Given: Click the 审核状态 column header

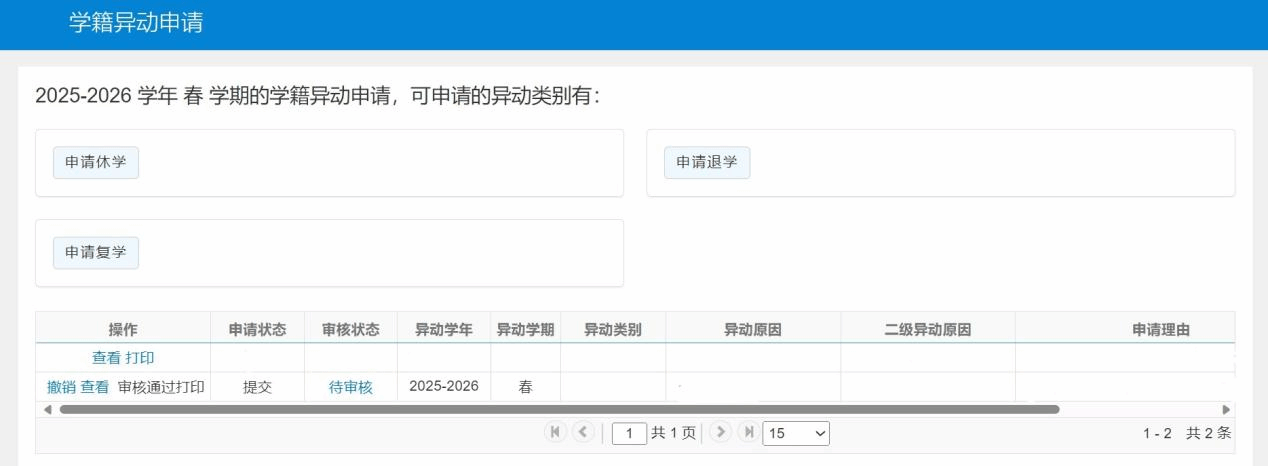Looking at the screenshot, I should 350,329.
